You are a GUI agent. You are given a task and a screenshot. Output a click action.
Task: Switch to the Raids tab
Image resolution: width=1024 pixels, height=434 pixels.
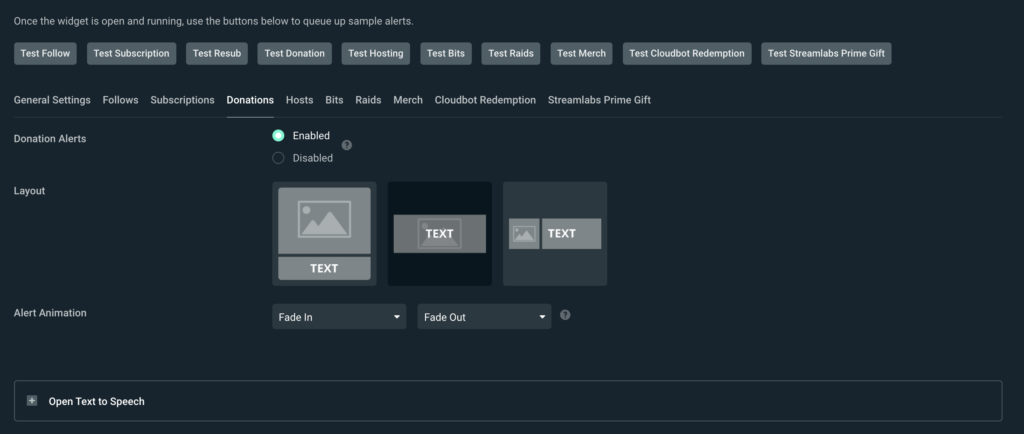coord(368,100)
